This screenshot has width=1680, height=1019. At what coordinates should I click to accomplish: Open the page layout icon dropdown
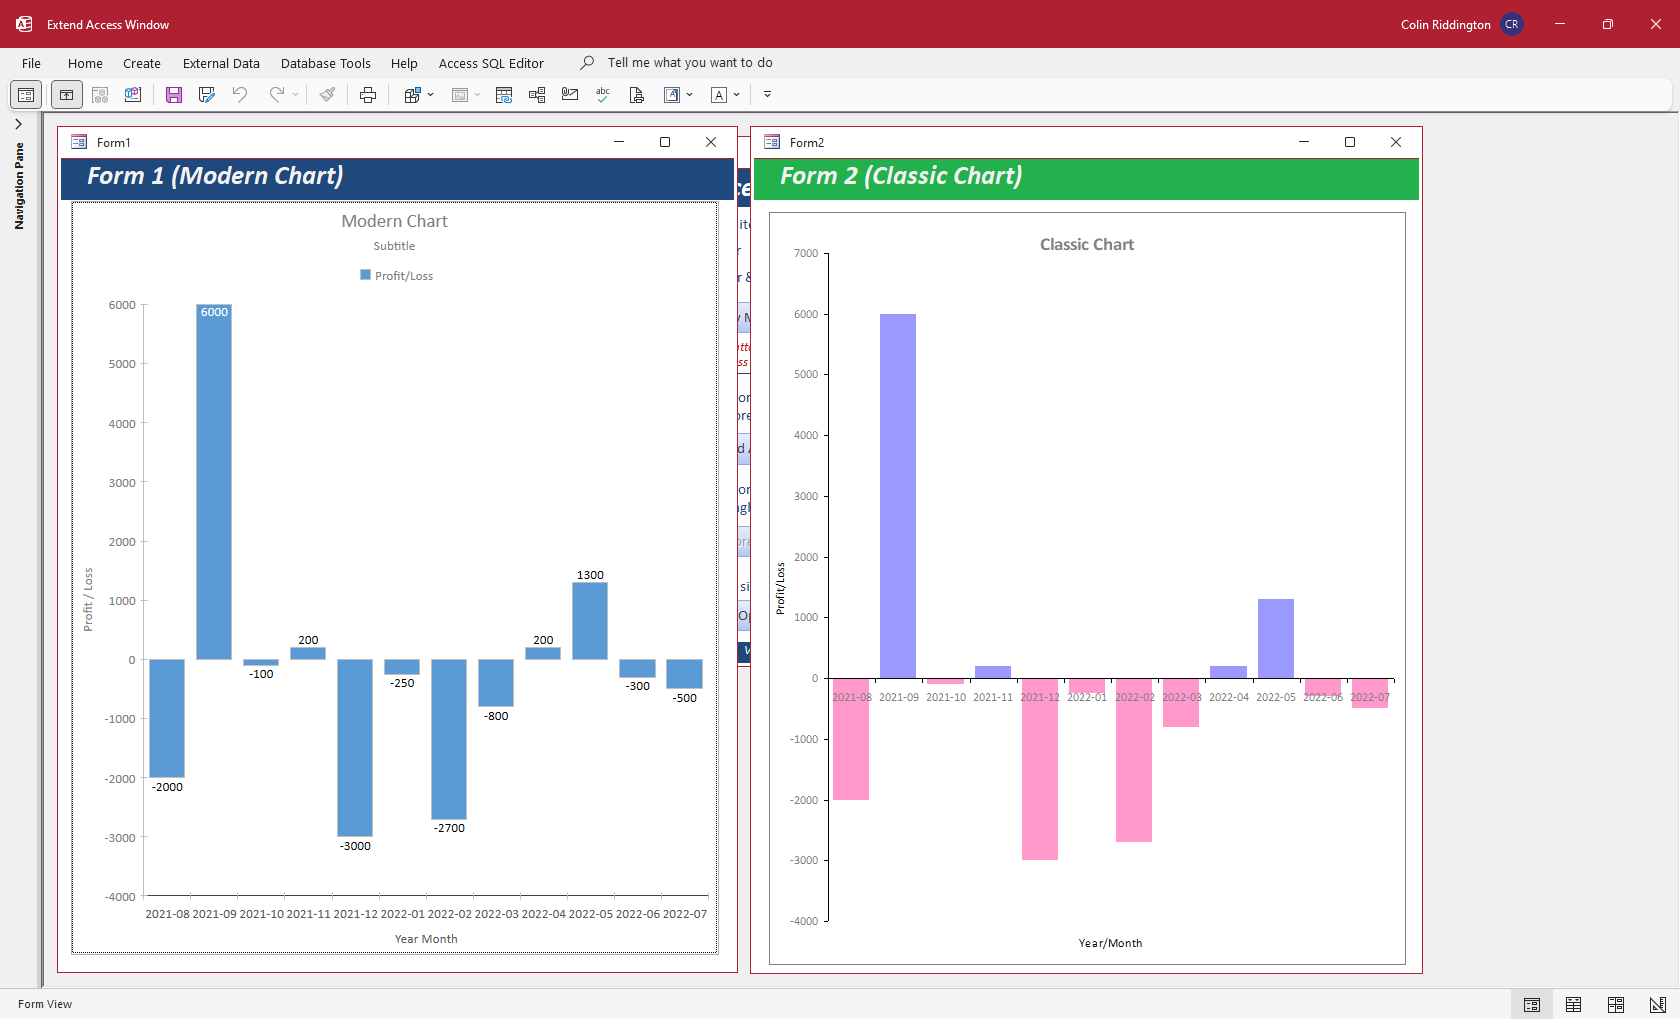690,95
